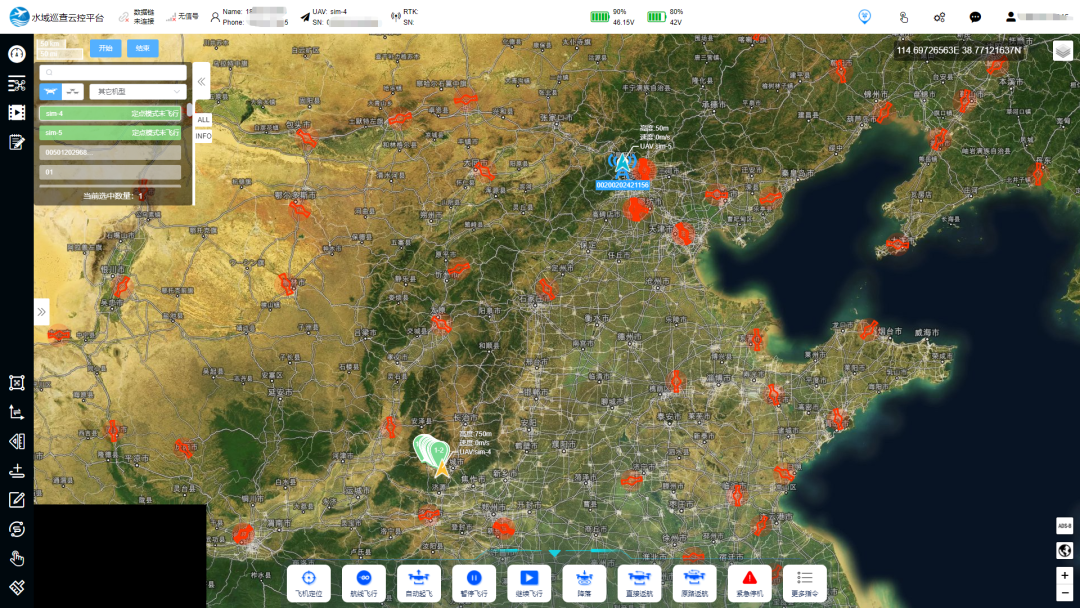Switch to the ALL tab
Image resolution: width=1080 pixels, height=608 pixels.
[x=203, y=119]
